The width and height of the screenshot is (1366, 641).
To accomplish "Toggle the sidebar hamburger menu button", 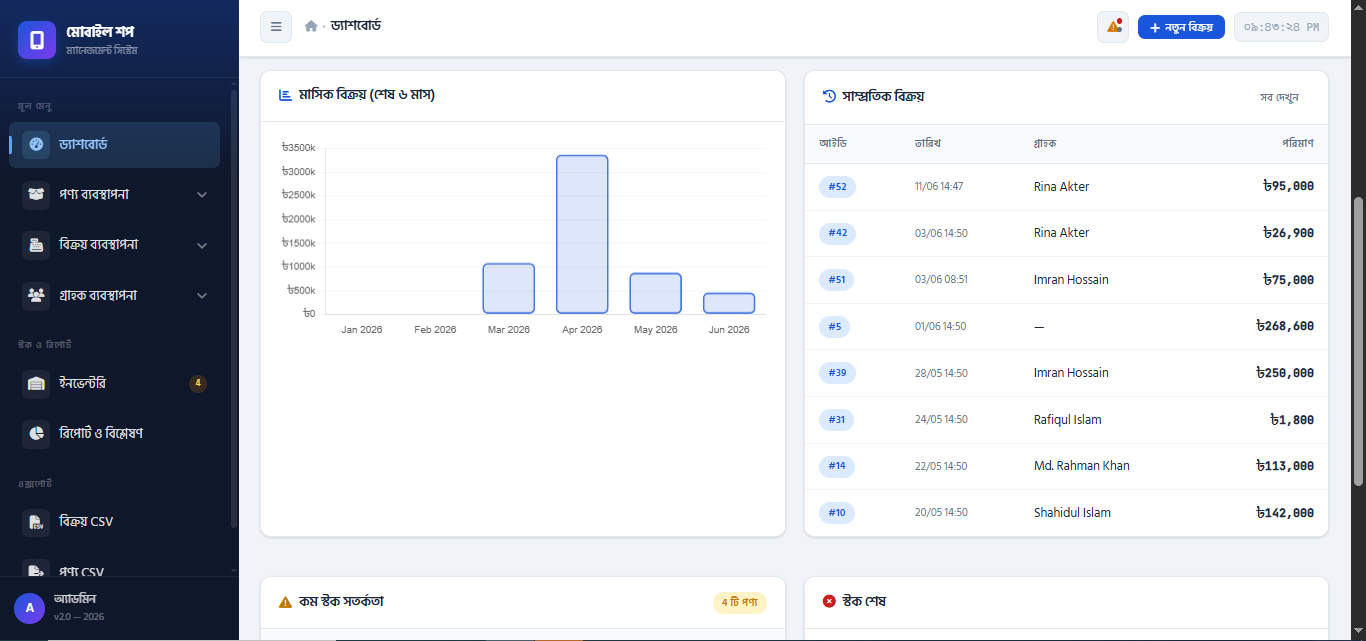I will coord(276,26).
